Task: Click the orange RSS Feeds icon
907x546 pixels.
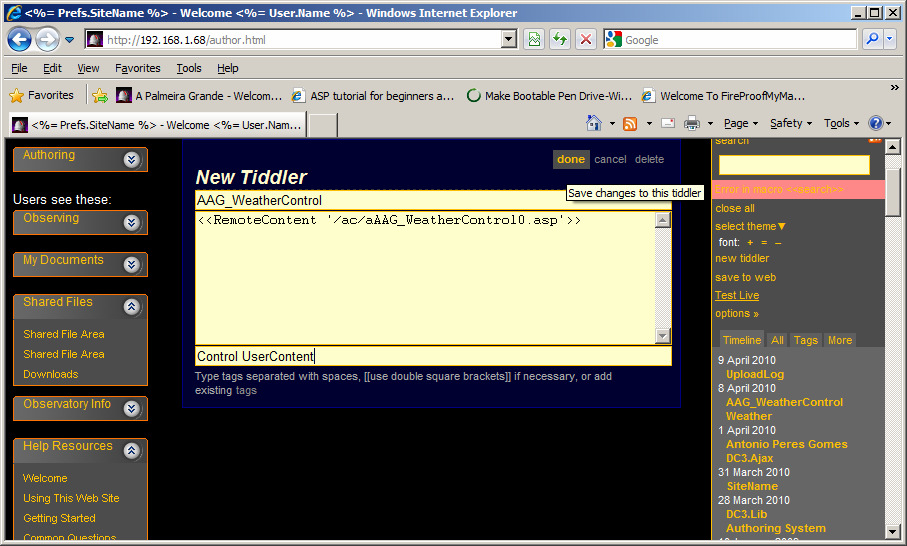Action: [630, 123]
